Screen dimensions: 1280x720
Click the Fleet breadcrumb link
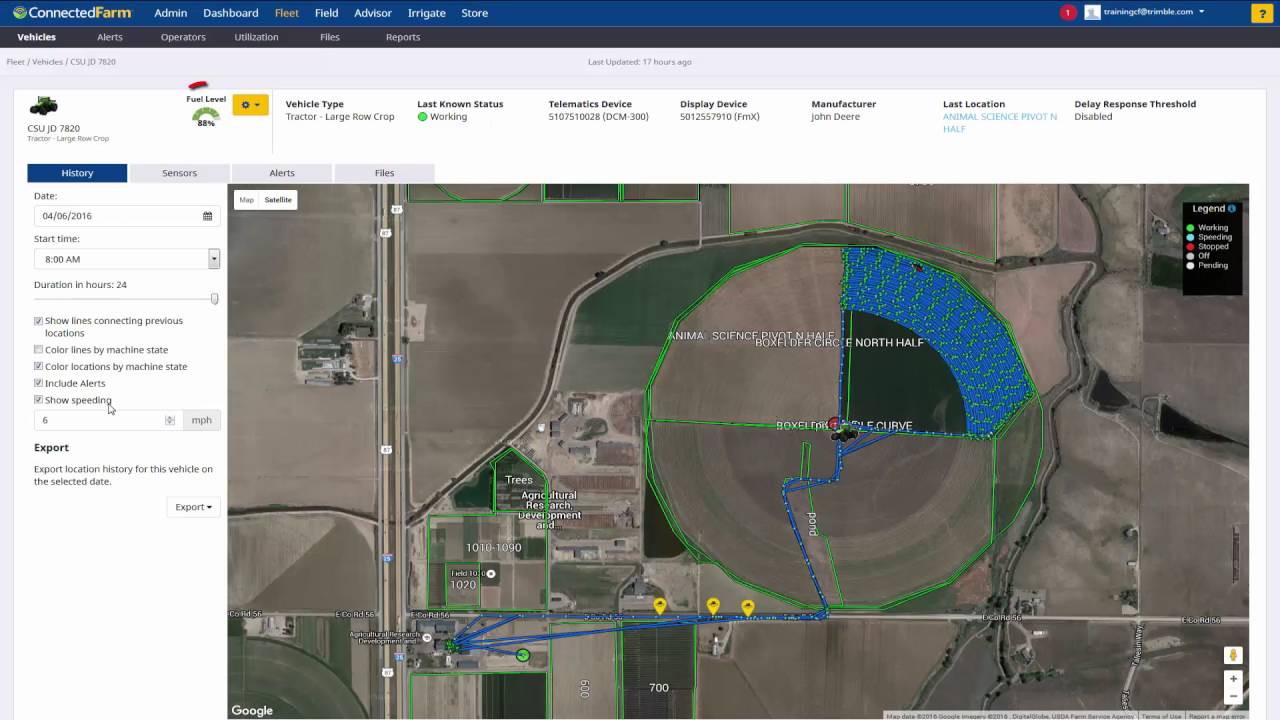click(x=15, y=62)
